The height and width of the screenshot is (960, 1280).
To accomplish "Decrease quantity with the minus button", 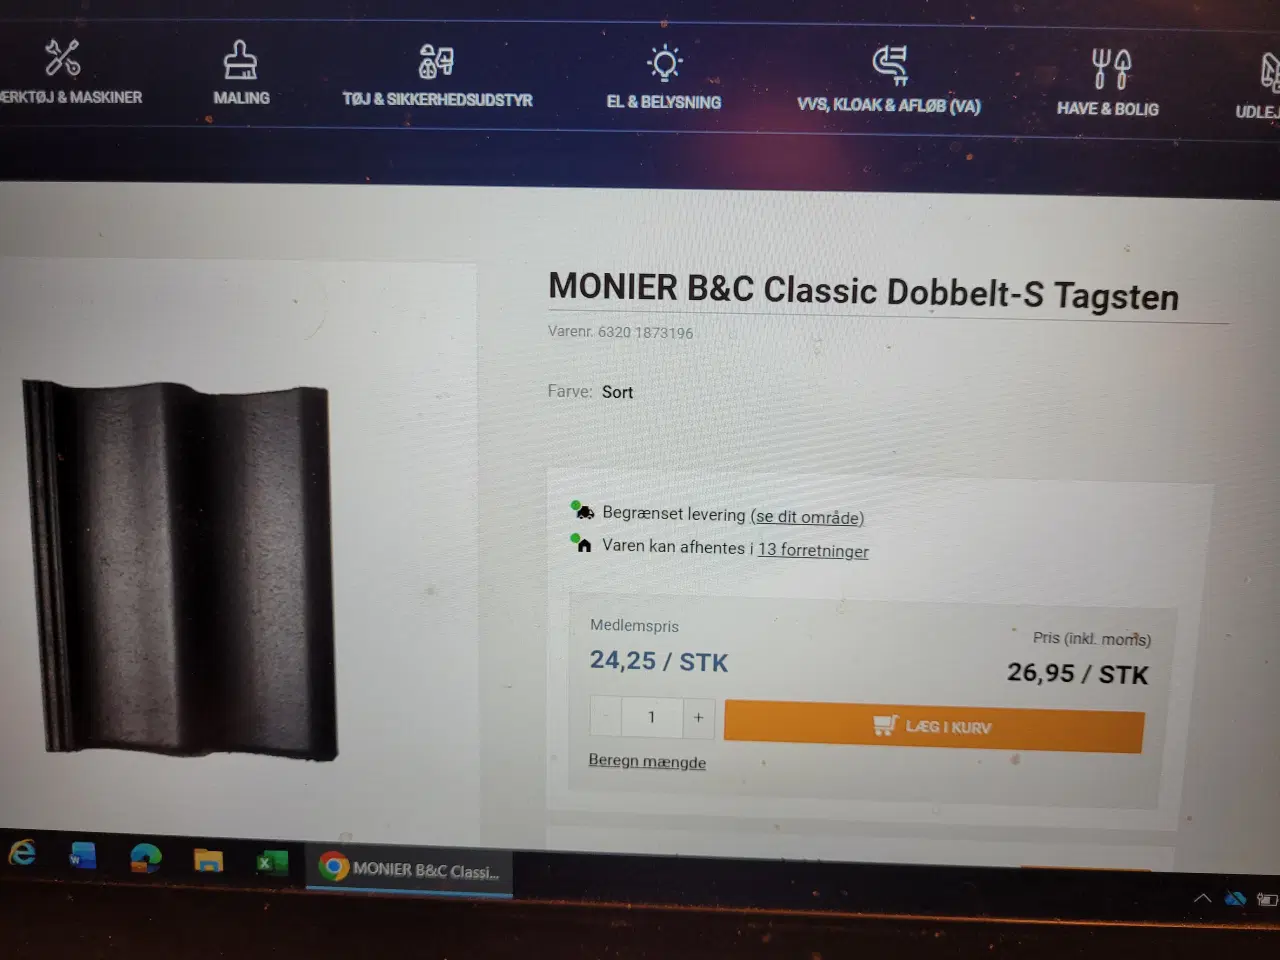I will [606, 716].
